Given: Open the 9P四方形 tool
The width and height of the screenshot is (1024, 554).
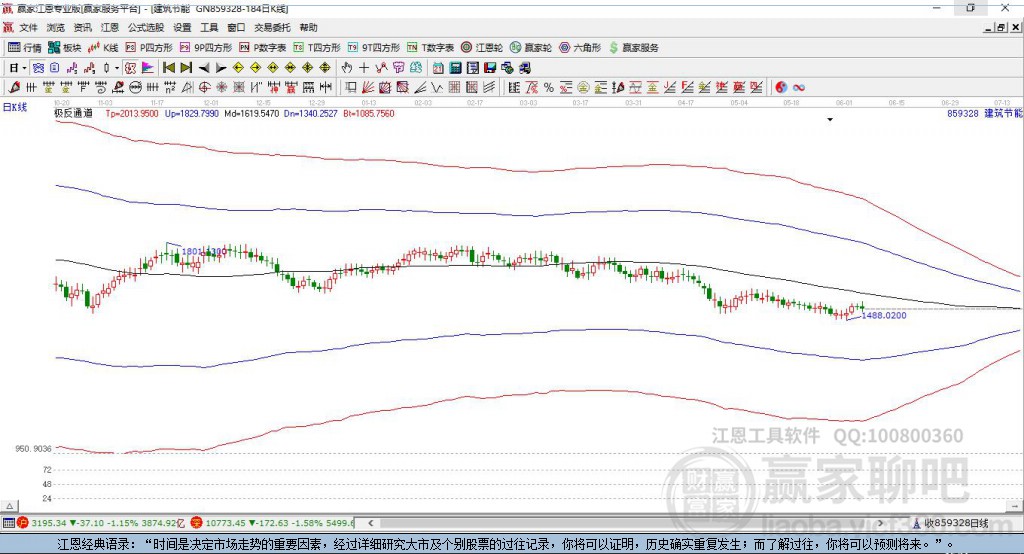Looking at the screenshot, I should (x=206, y=48).
